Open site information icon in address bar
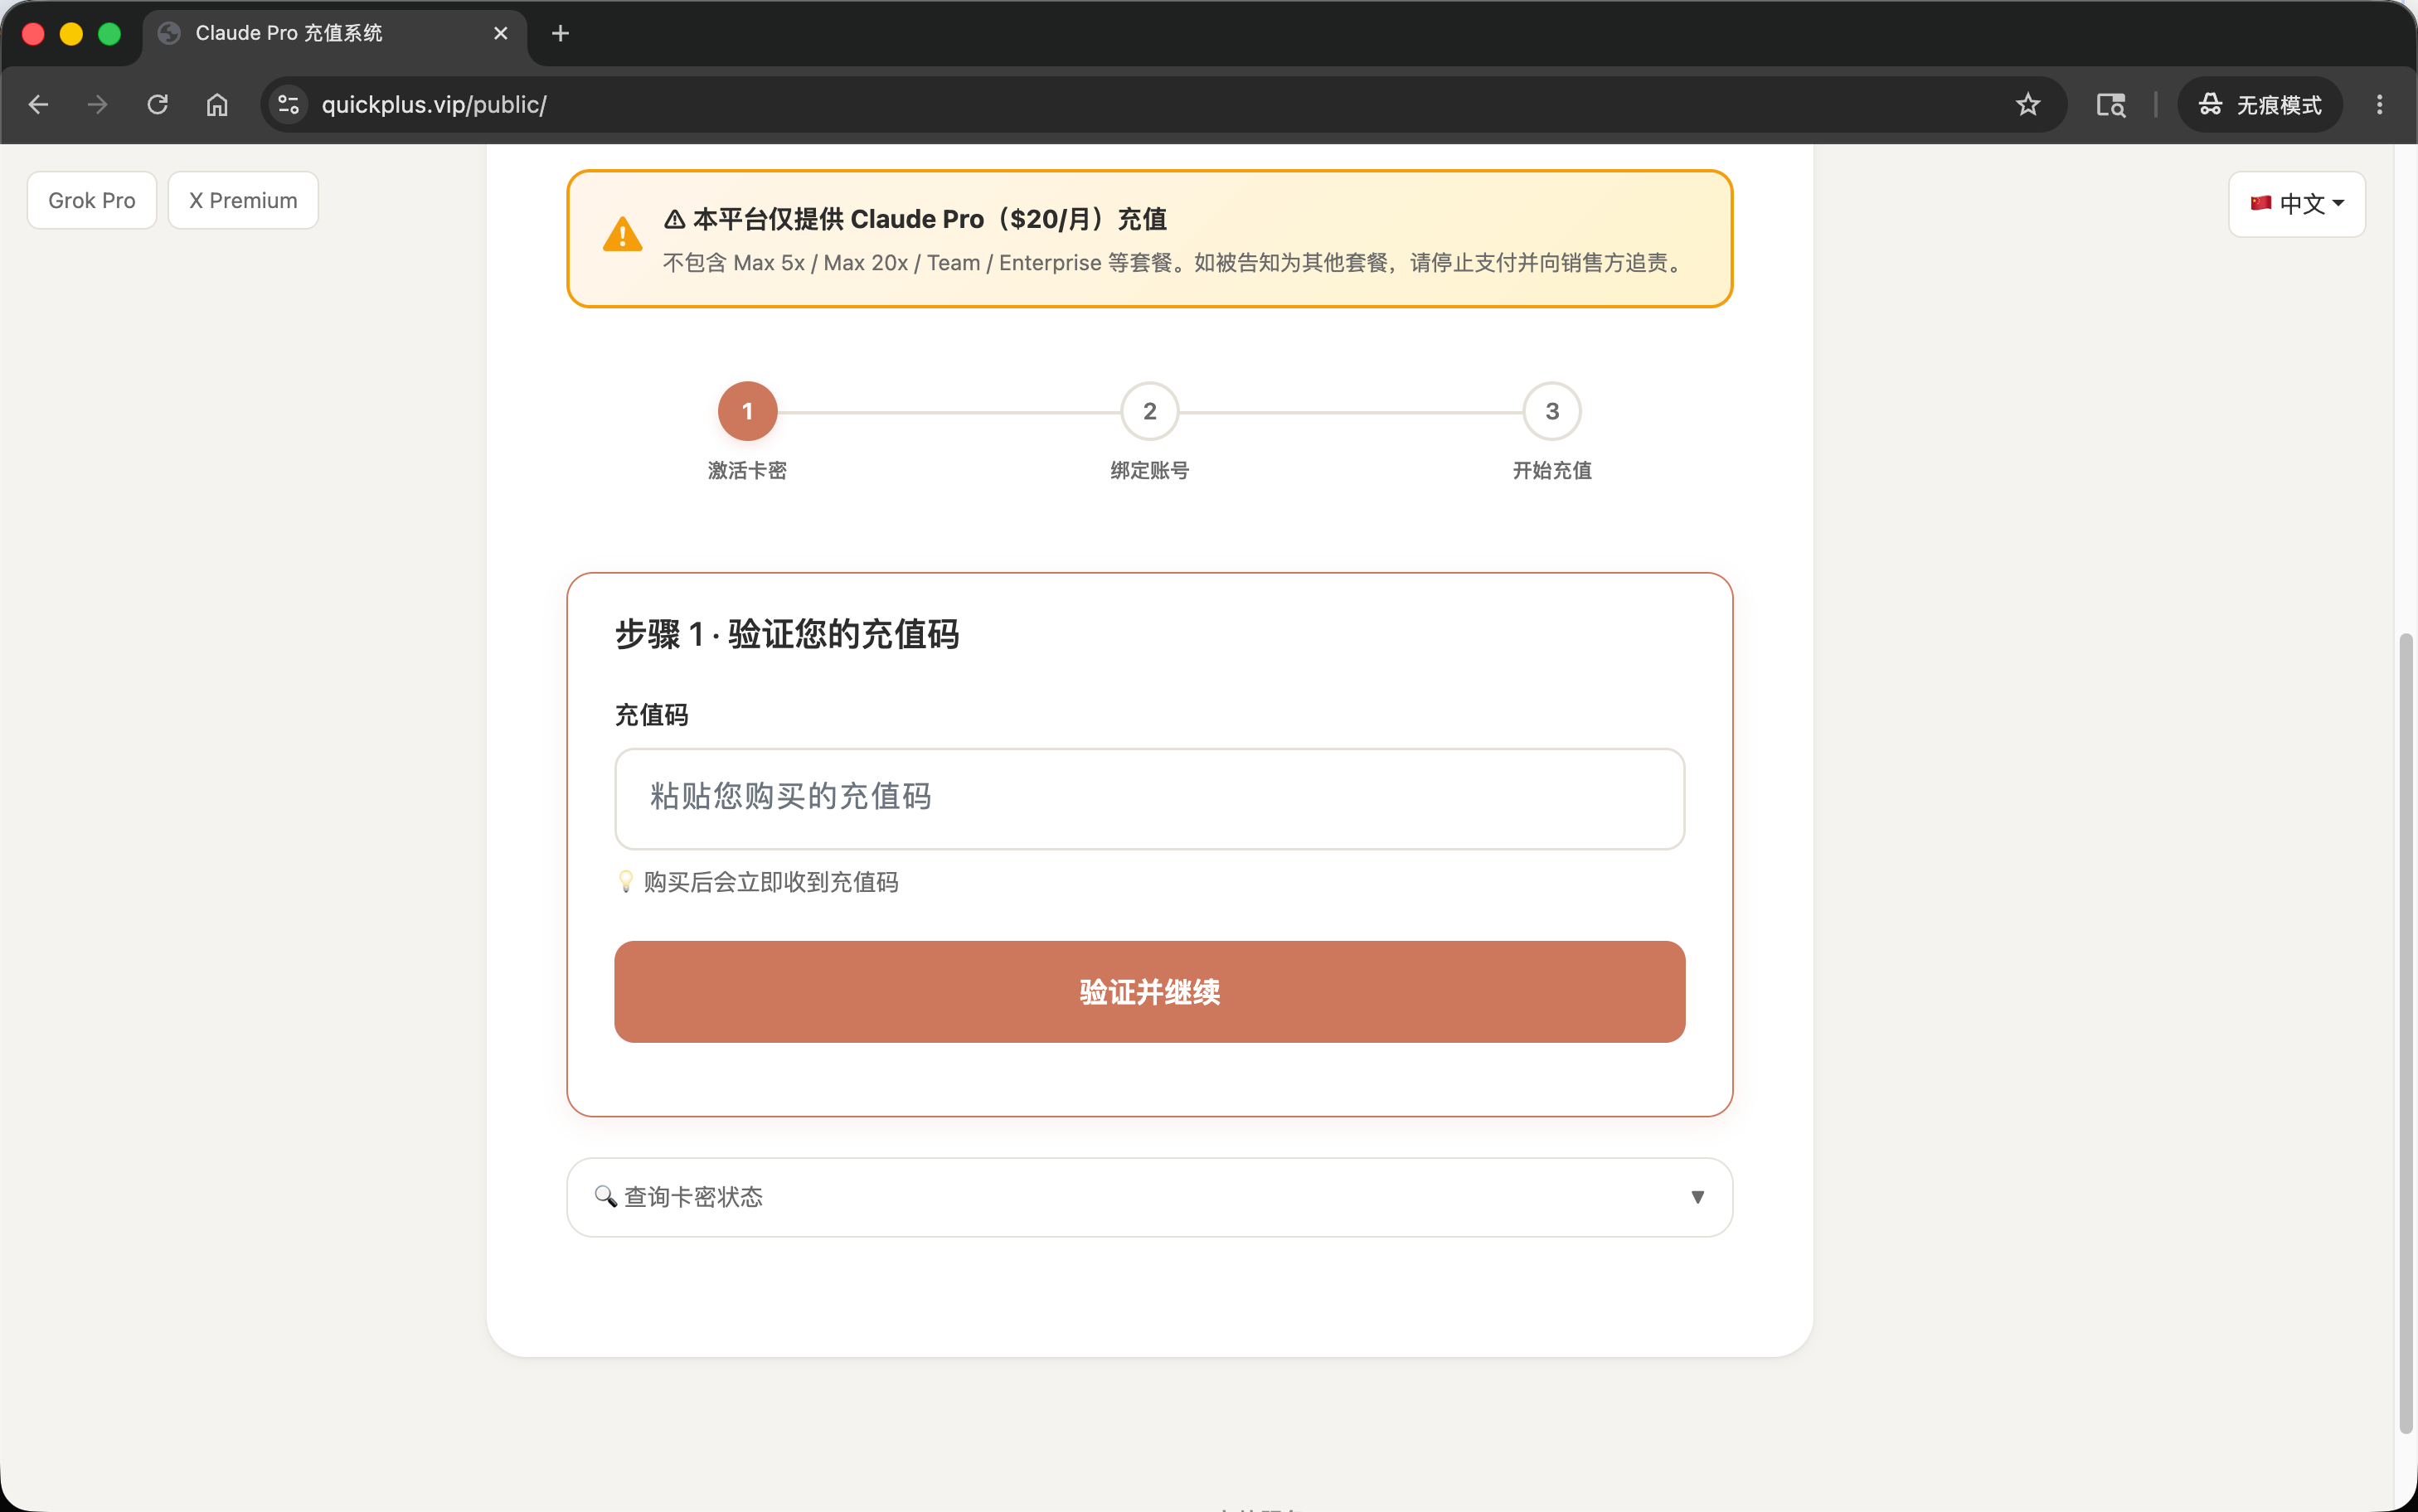Screen dimensions: 2418x1512 coord(289,104)
